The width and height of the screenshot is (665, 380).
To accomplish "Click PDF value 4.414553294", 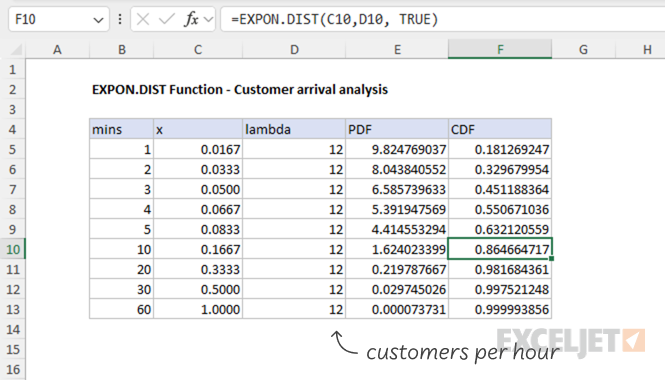I will coord(397,229).
